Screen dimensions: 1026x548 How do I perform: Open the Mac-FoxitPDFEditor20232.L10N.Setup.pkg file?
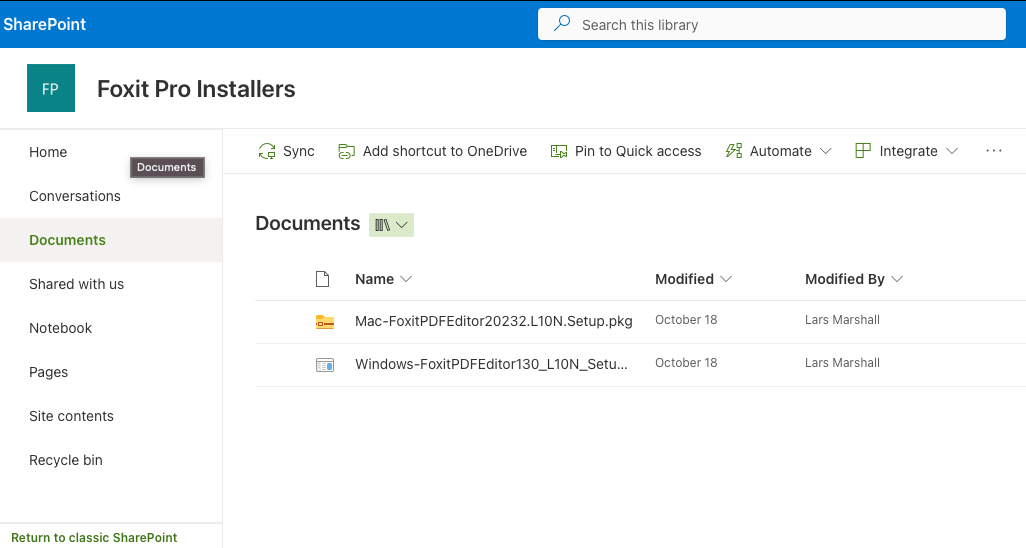(x=493, y=322)
